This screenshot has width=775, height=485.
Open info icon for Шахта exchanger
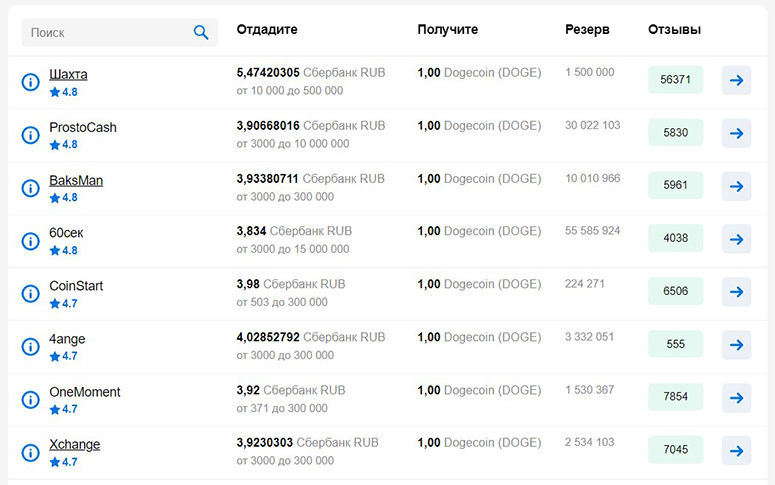[31, 82]
